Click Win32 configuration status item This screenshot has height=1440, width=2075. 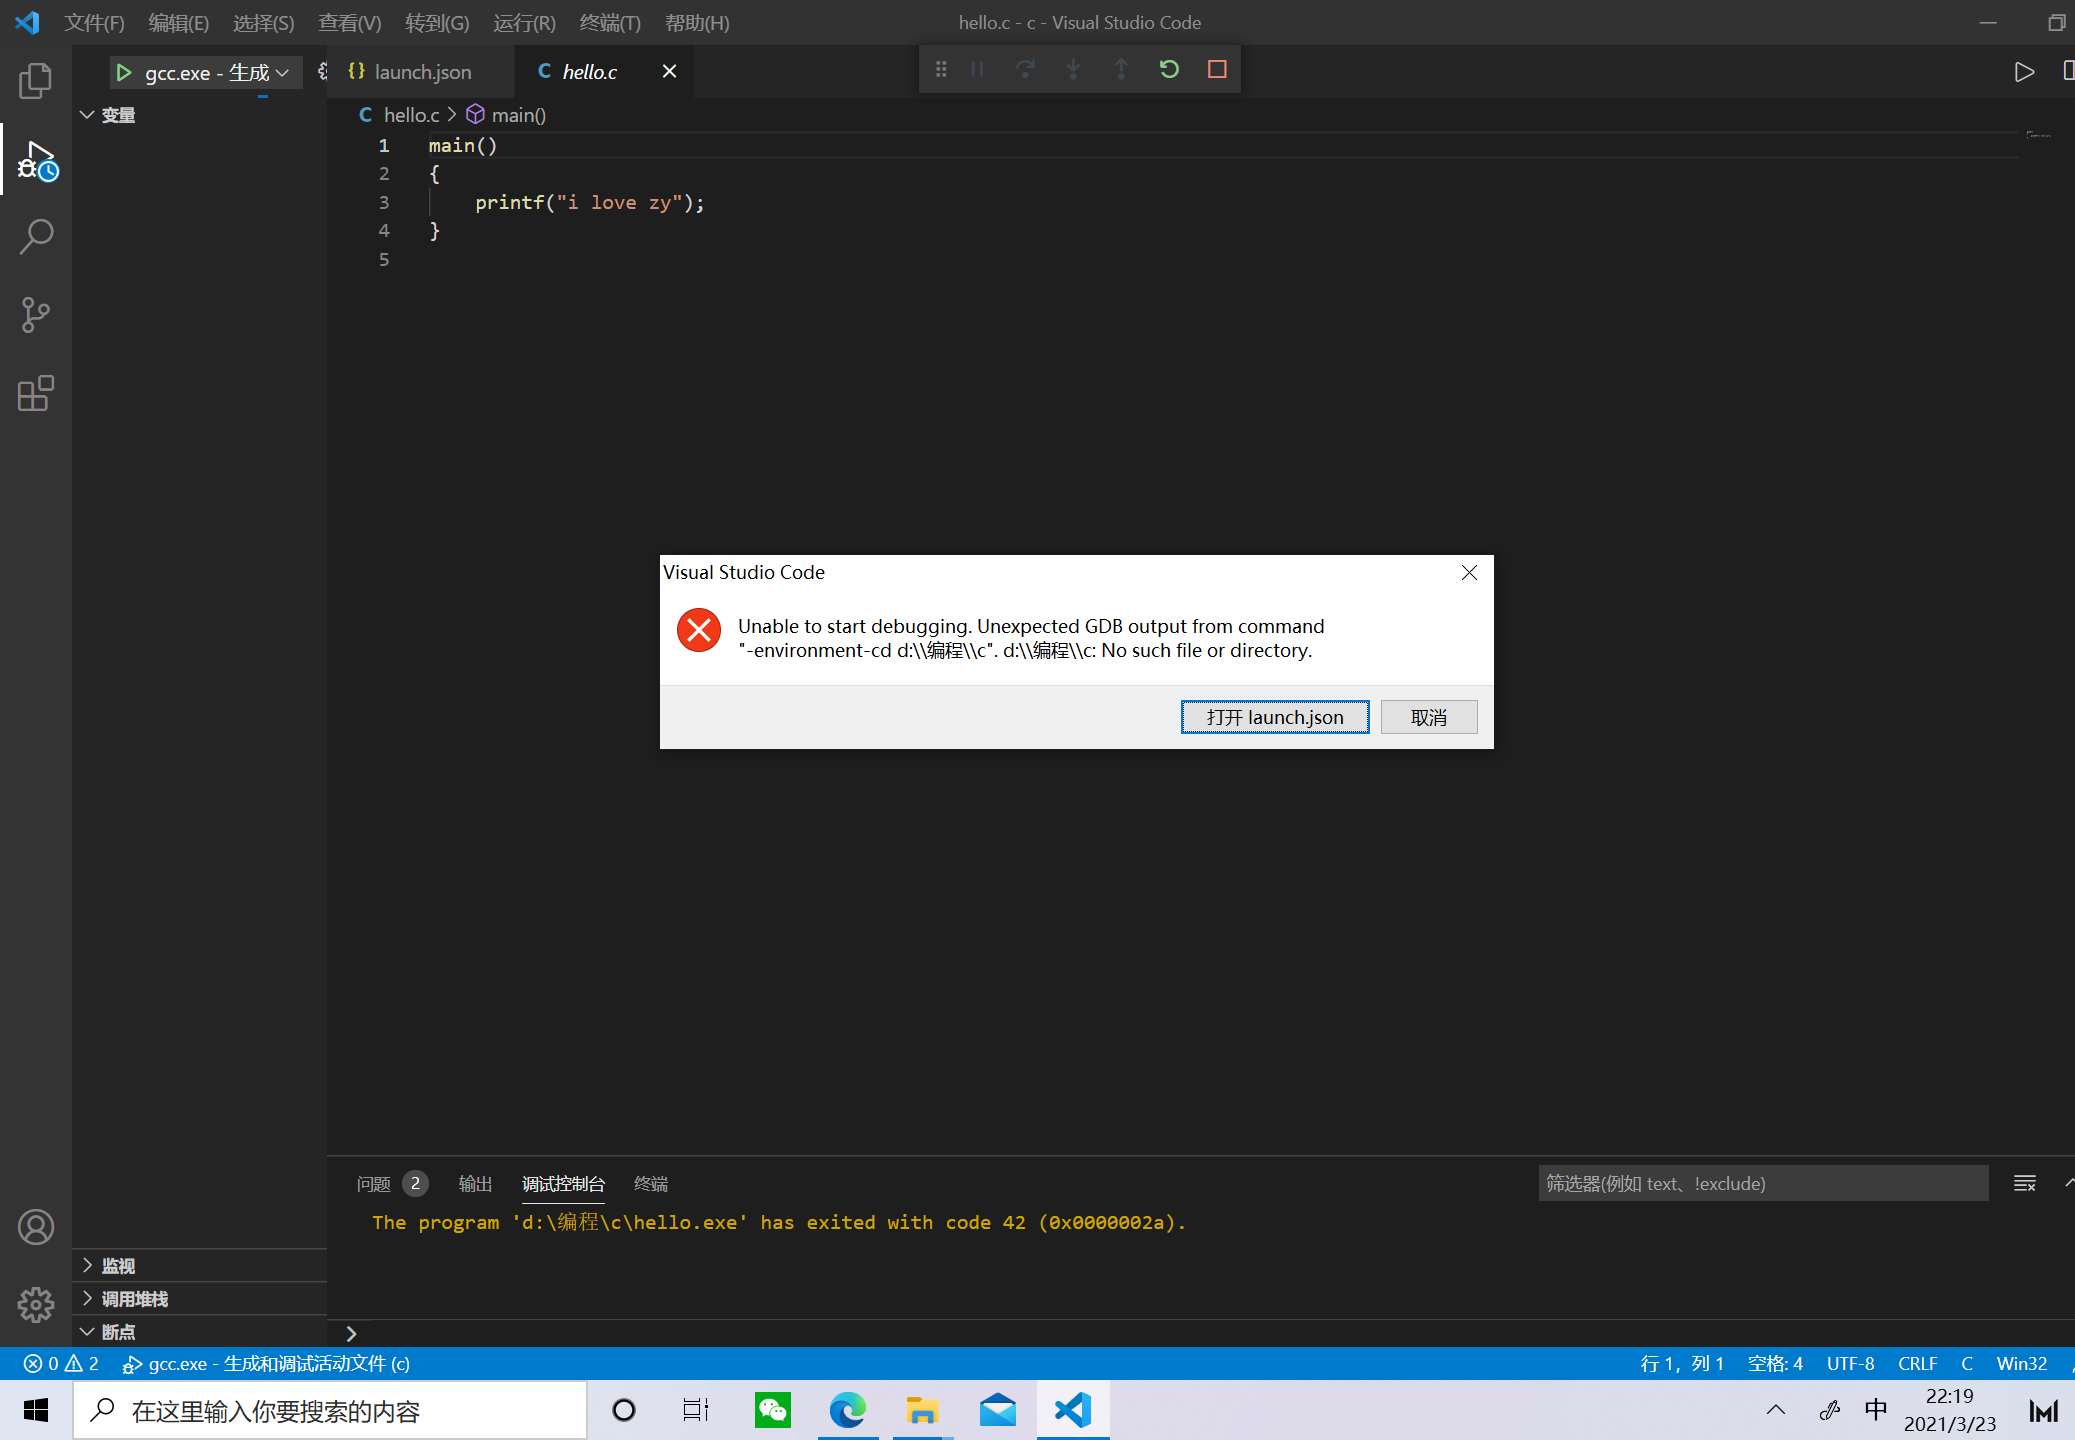[x=2022, y=1364]
